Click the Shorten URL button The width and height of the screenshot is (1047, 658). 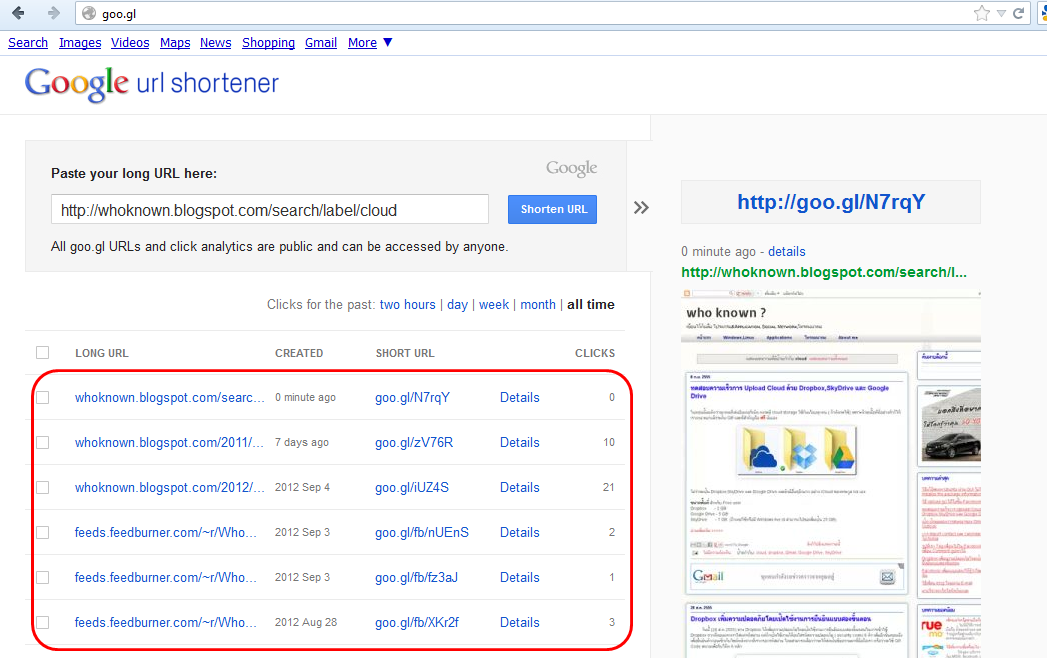point(552,209)
